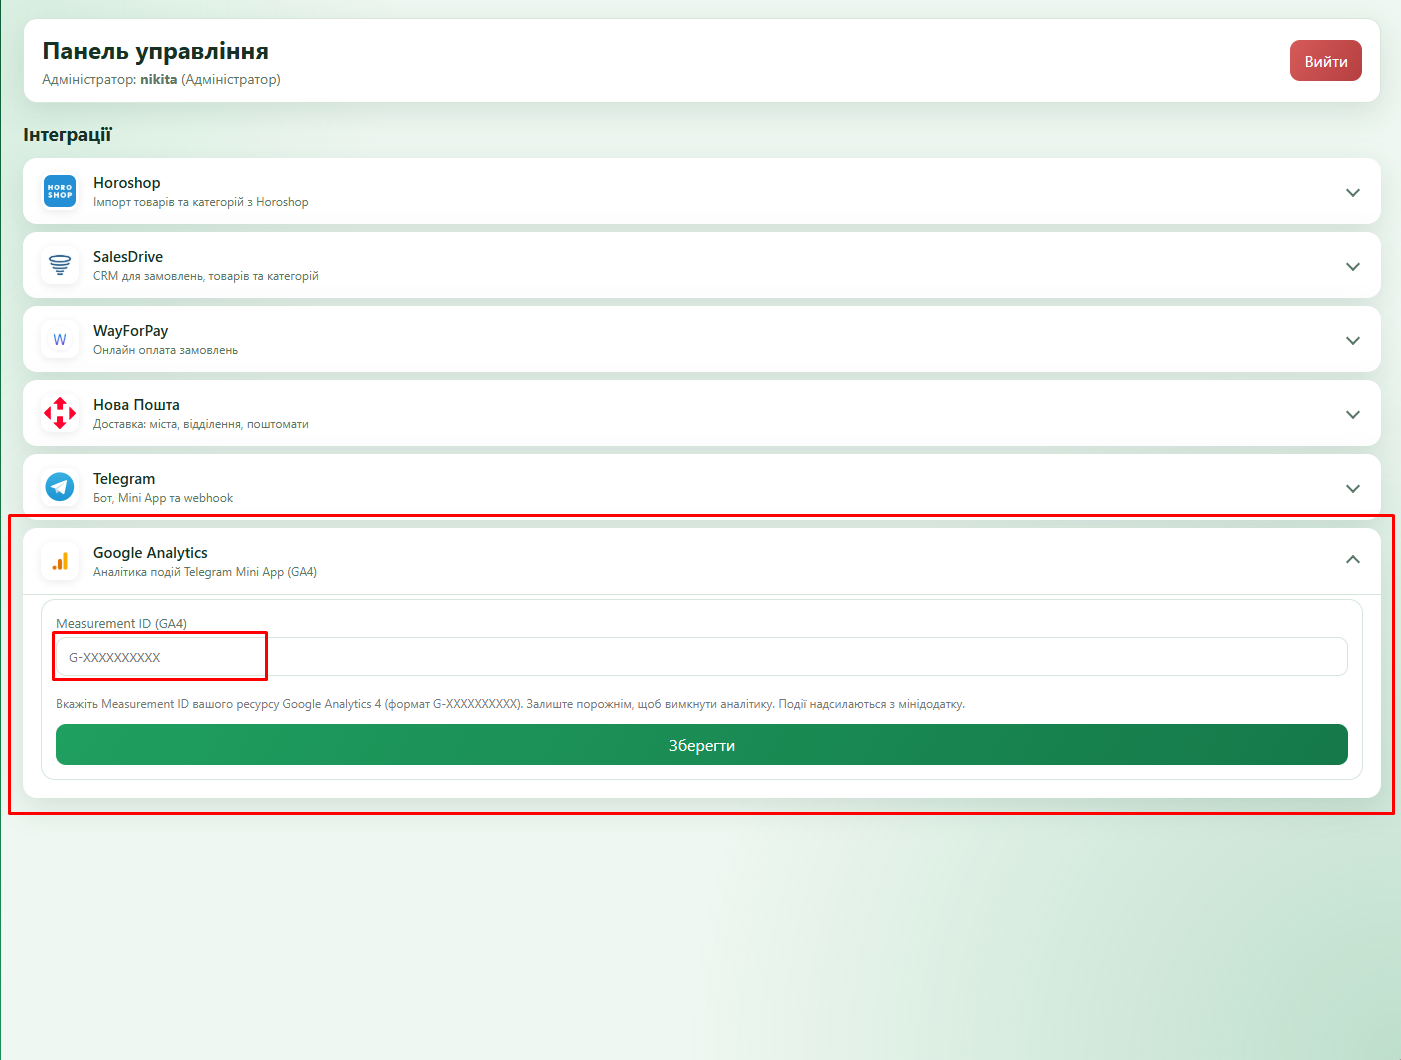Click the Google Analytics bar chart icon
This screenshot has width=1401, height=1060.
(60, 561)
